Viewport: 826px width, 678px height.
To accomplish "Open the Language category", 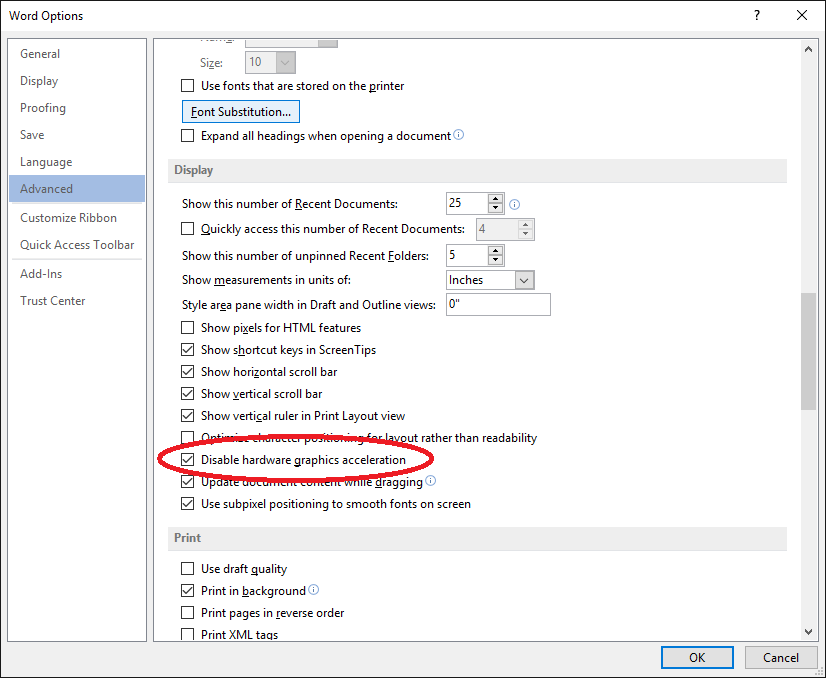I will point(77,162).
